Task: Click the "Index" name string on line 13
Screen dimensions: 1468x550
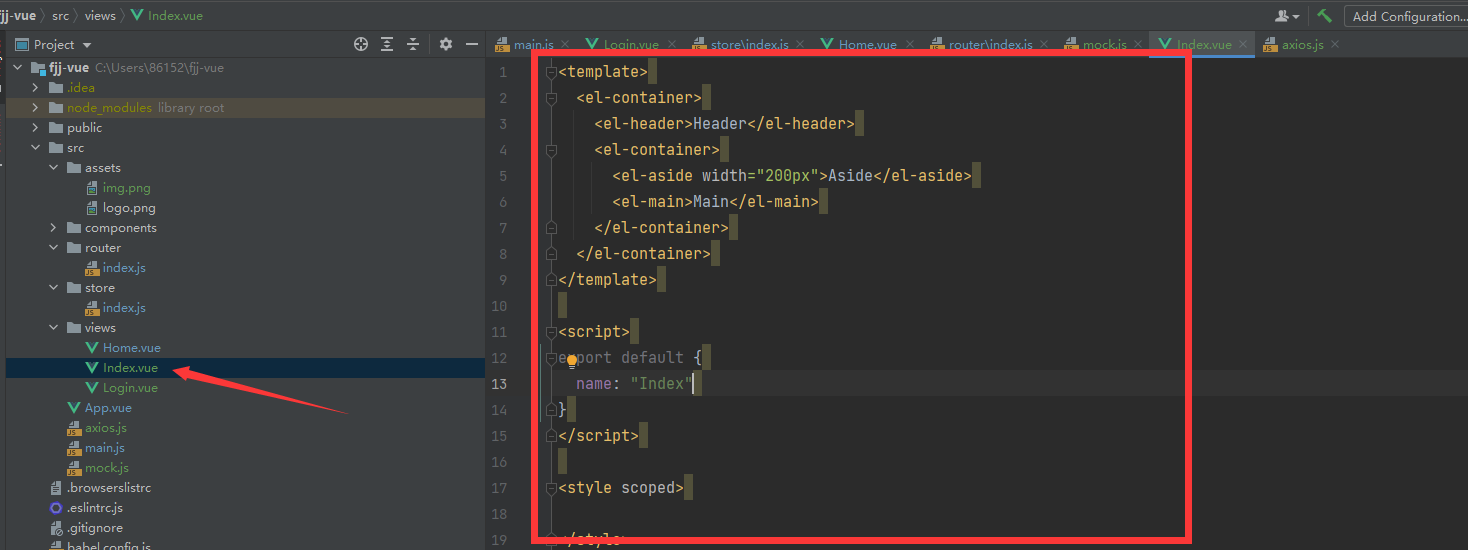Action: [x=662, y=384]
